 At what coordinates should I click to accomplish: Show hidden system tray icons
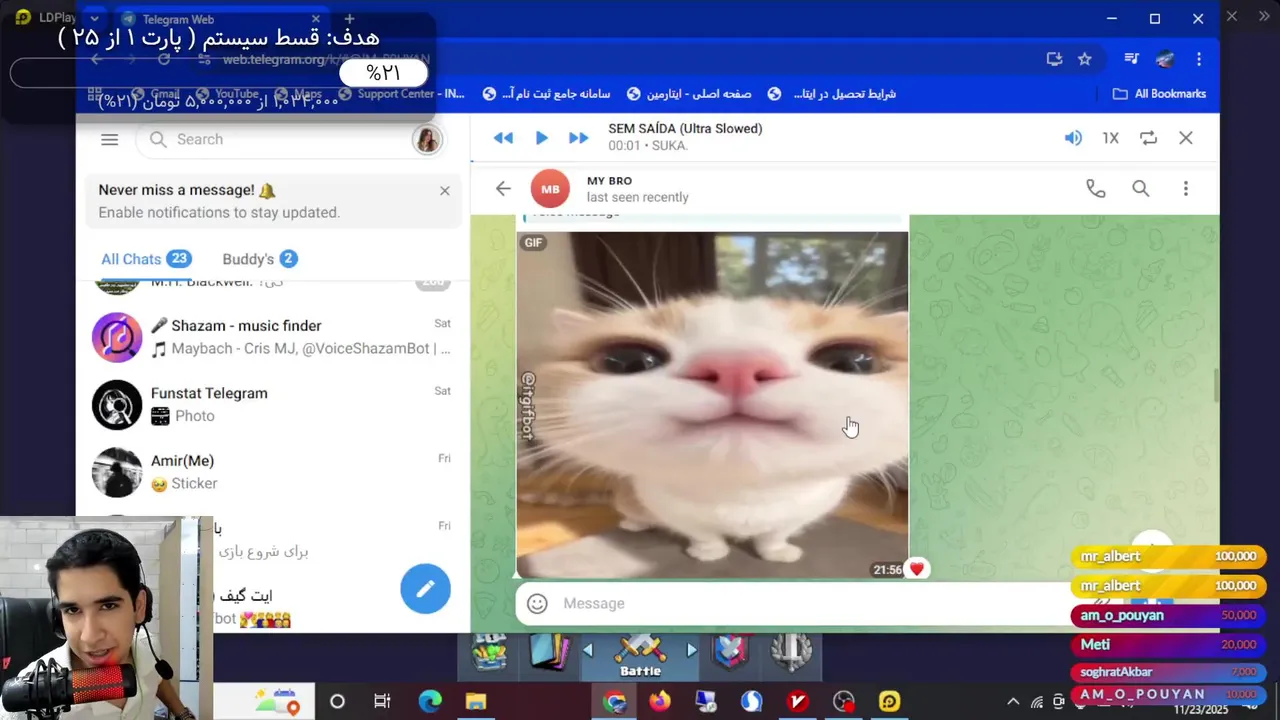click(1013, 702)
